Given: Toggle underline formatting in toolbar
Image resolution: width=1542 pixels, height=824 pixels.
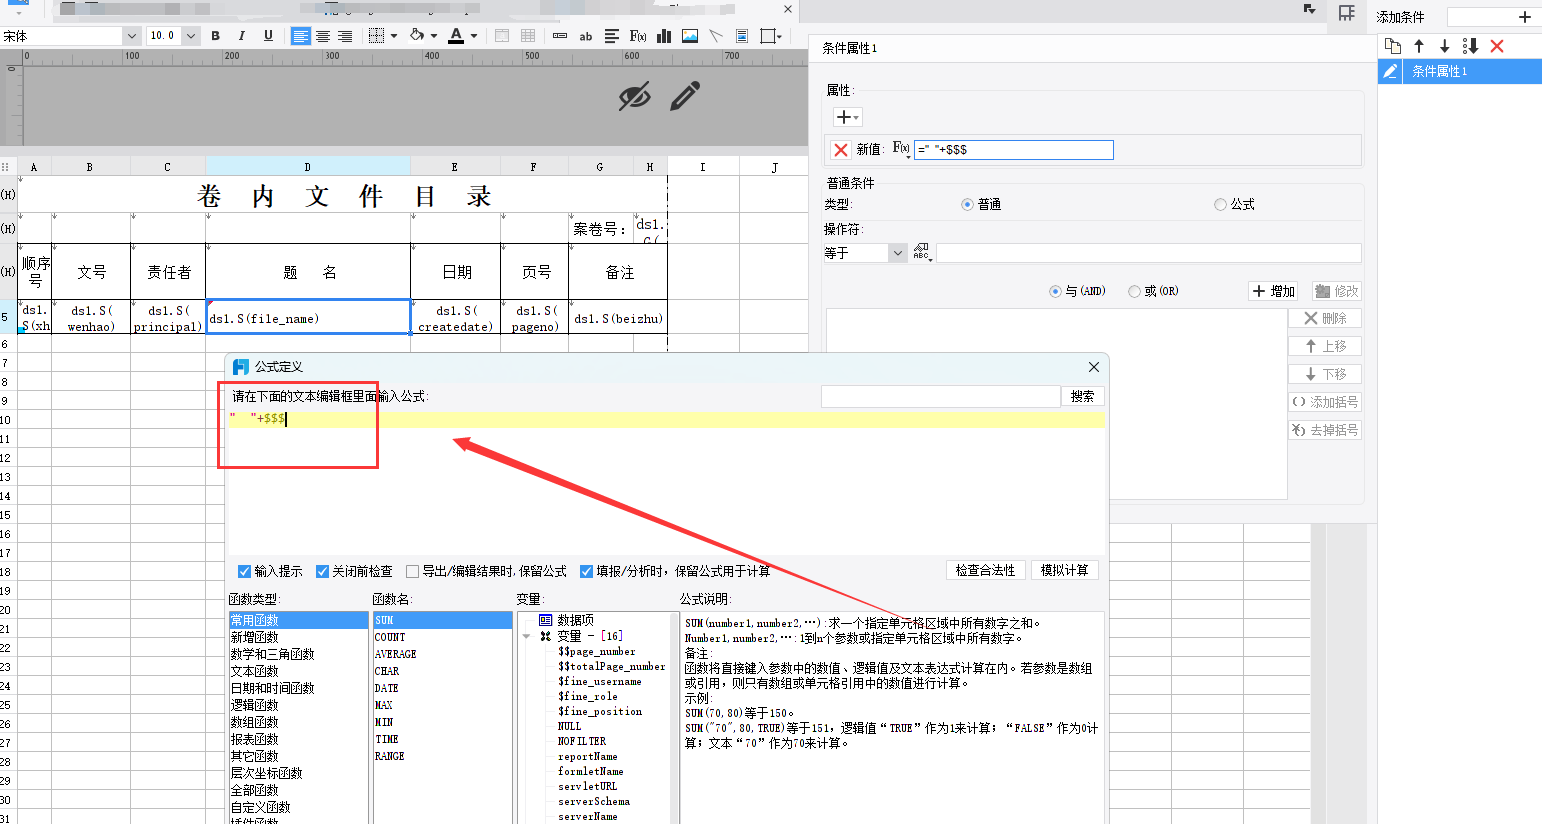Looking at the screenshot, I should [268, 36].
